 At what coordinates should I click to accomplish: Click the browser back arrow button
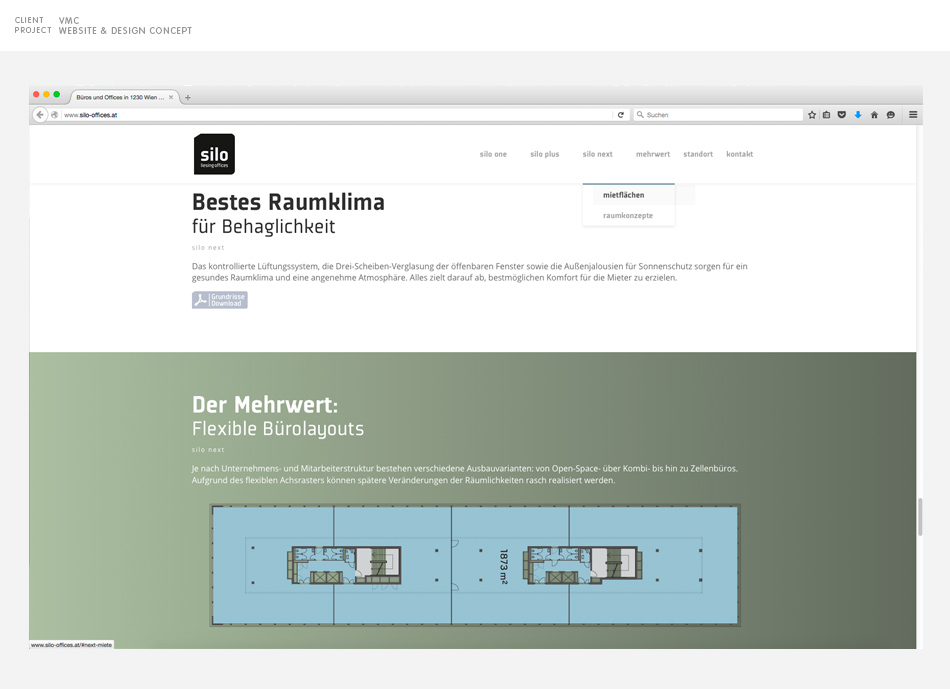40,115
